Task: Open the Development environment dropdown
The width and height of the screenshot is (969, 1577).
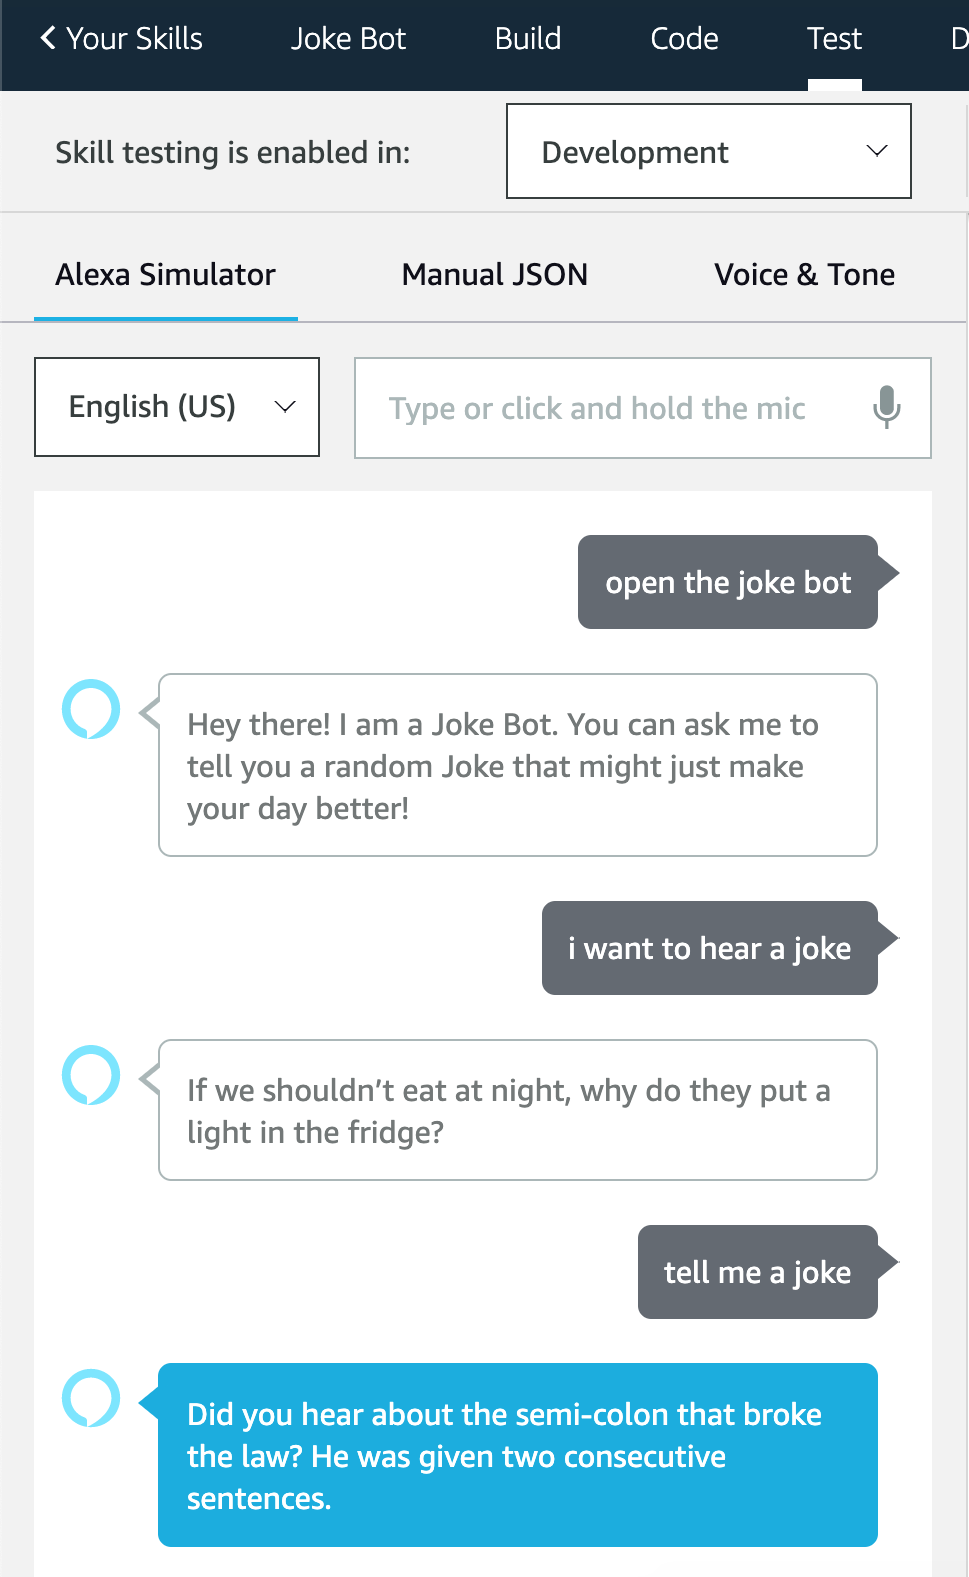Action: (708, 151)
